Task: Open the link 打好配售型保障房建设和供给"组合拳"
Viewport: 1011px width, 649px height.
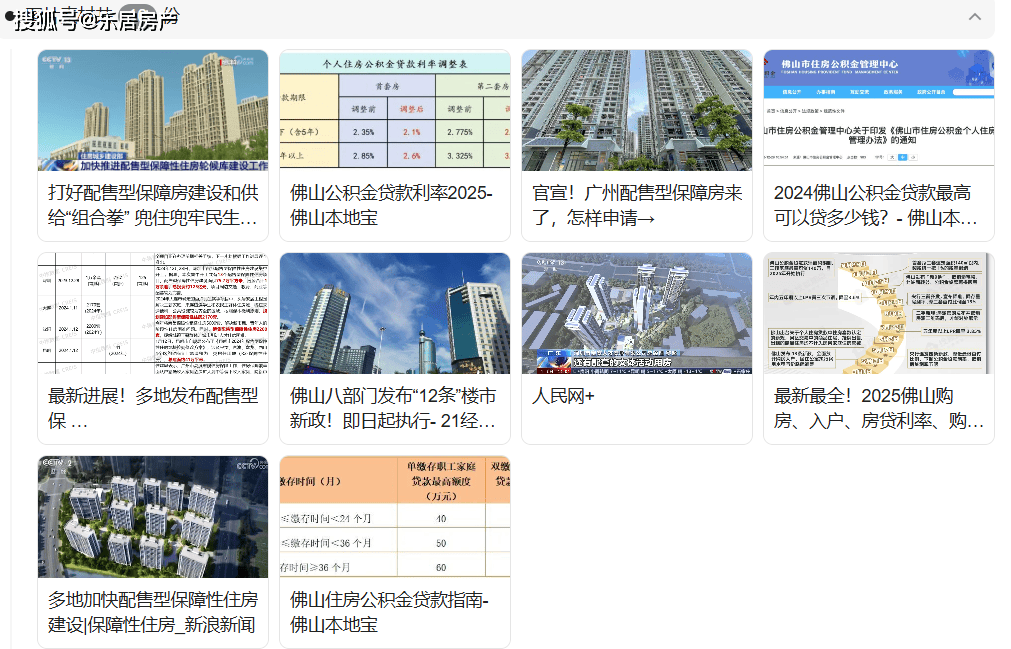Action: tap(153, 205)
